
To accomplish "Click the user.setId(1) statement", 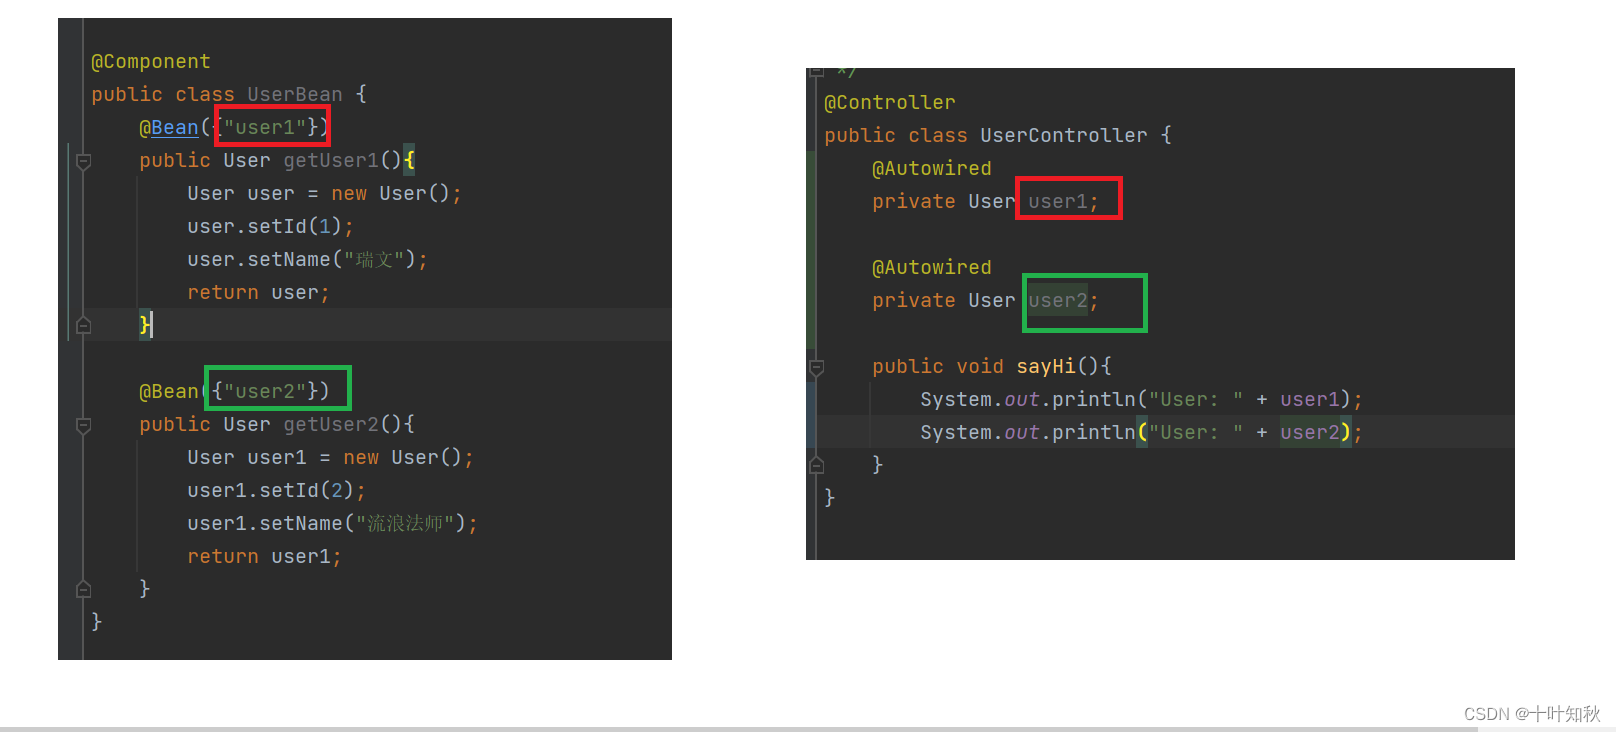I will pyautogui.click(x=270, y=227).
